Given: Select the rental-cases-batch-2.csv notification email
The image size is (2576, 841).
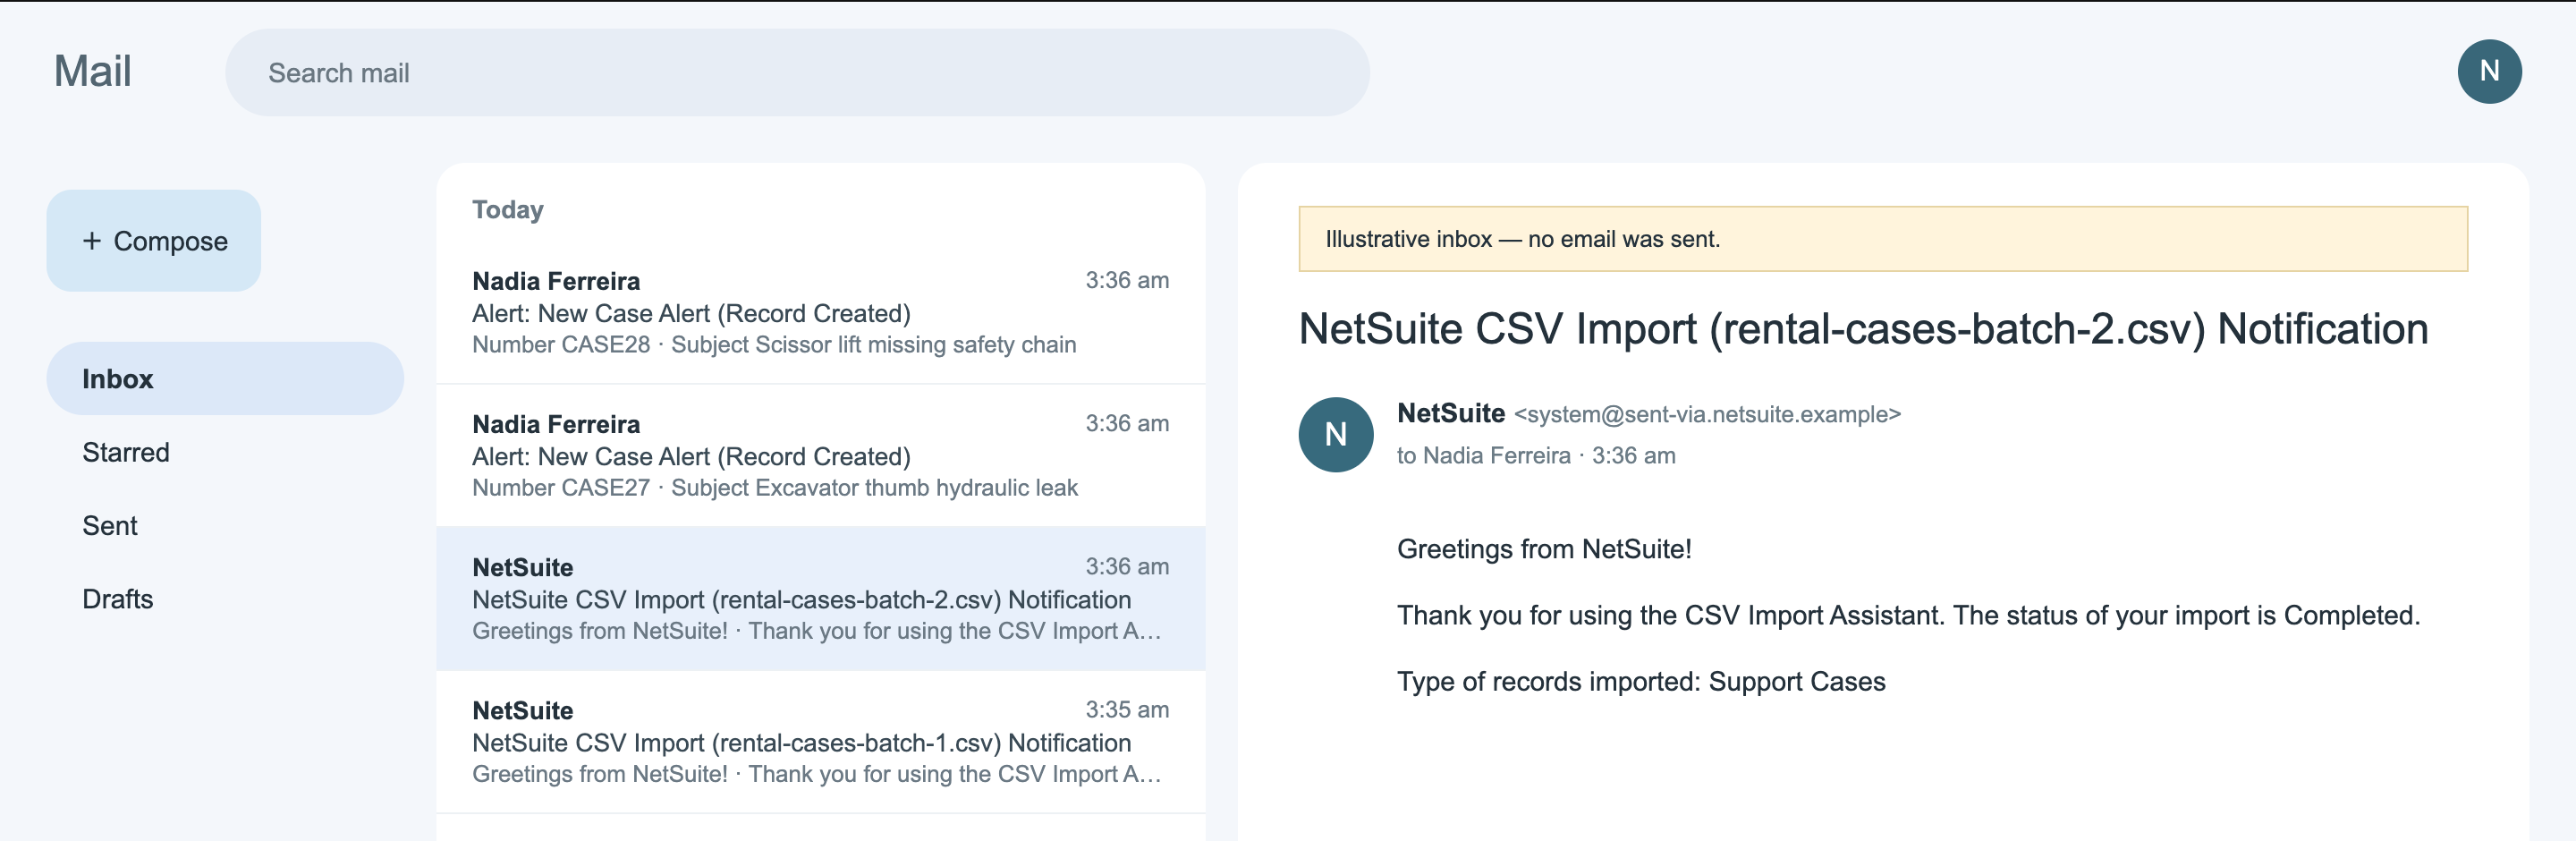Looking at the screenshot, I should click(820, 599).
